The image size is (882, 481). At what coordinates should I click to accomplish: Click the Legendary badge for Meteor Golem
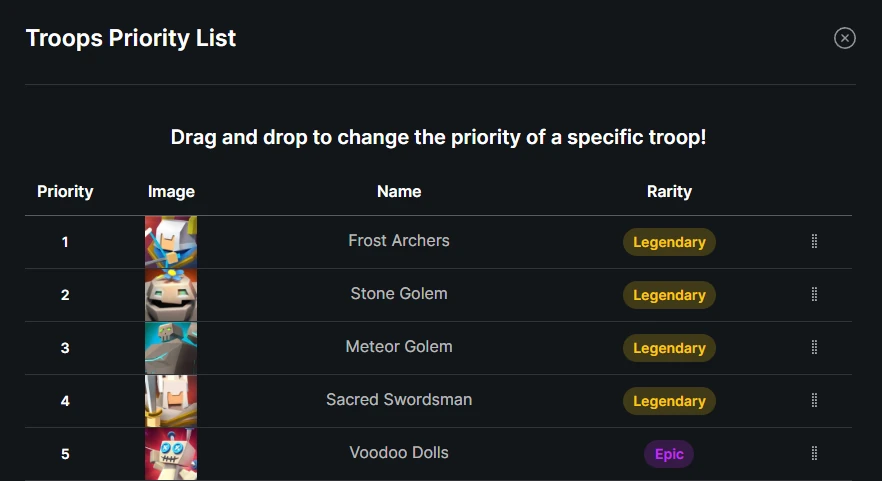coord(669,348)
